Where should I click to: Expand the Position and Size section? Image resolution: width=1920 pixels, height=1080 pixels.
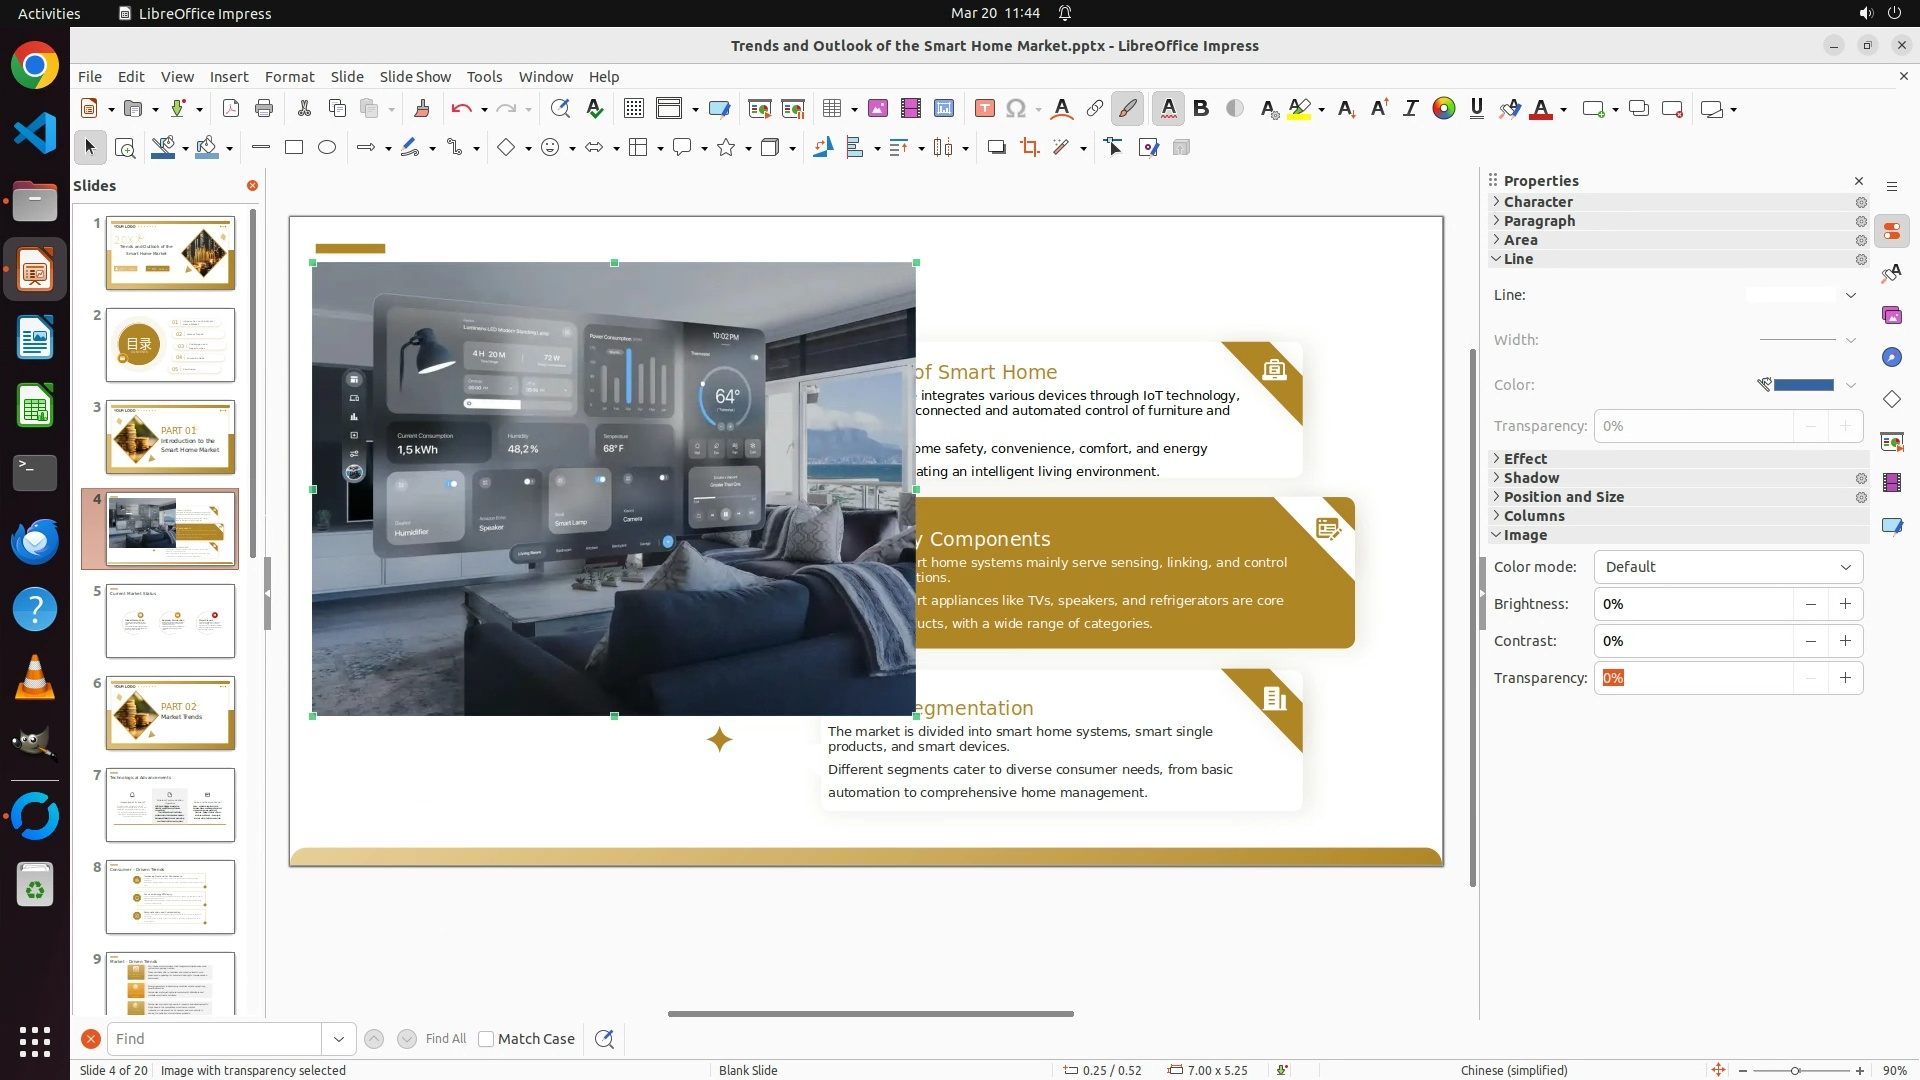(1563, 497)
